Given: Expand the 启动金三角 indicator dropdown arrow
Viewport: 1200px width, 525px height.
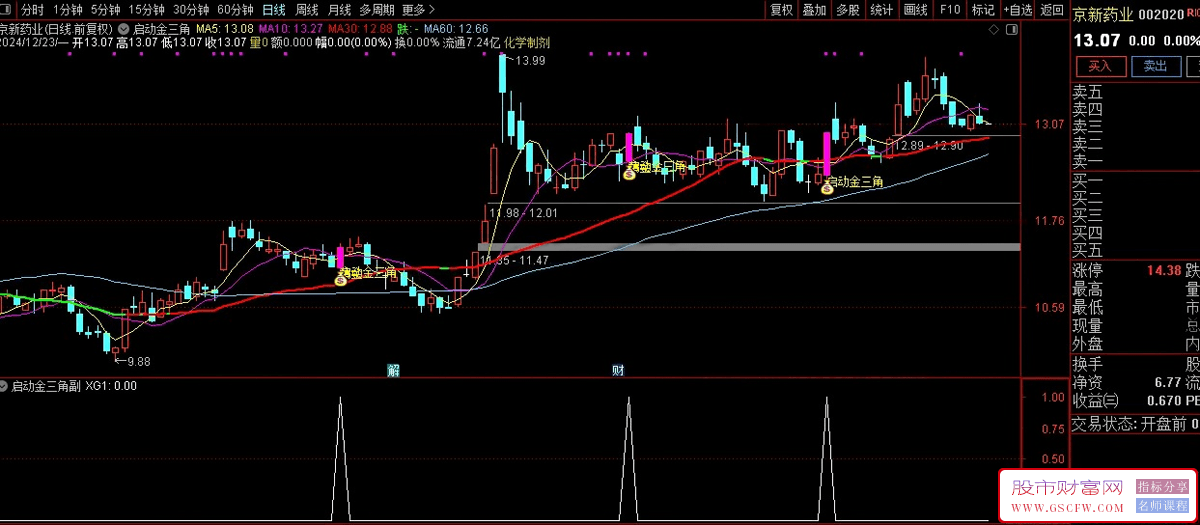Looking at the screenshot, I should [x=123, y=29].
